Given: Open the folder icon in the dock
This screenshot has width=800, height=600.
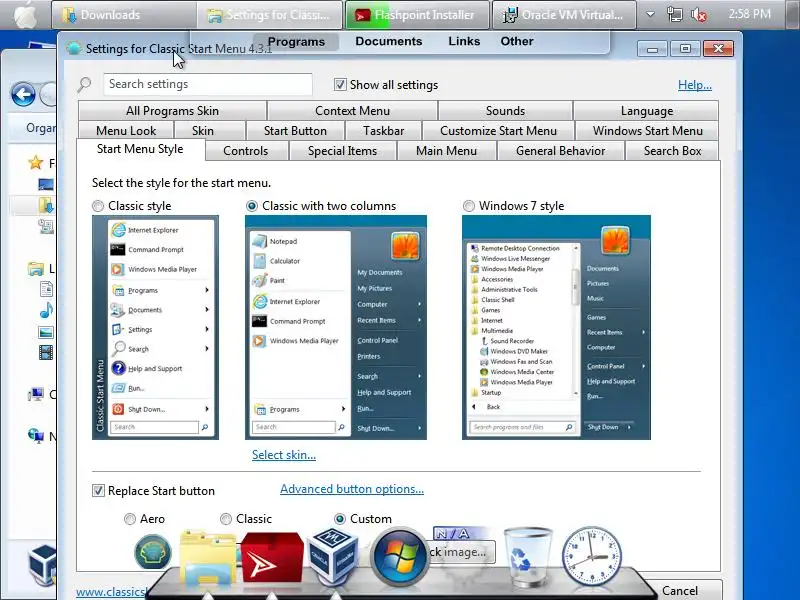Looking at the screenshot, I should [x=208, y=557].
